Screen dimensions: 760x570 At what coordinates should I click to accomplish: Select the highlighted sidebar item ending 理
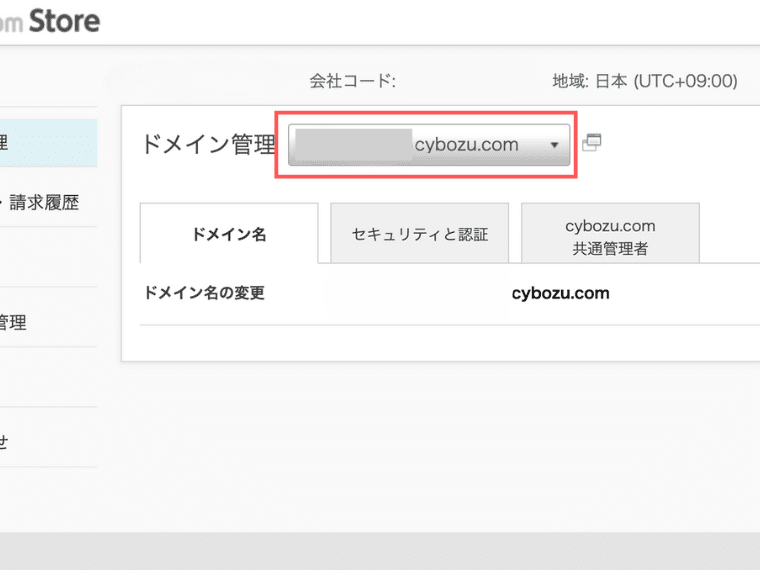click(48, 143)
